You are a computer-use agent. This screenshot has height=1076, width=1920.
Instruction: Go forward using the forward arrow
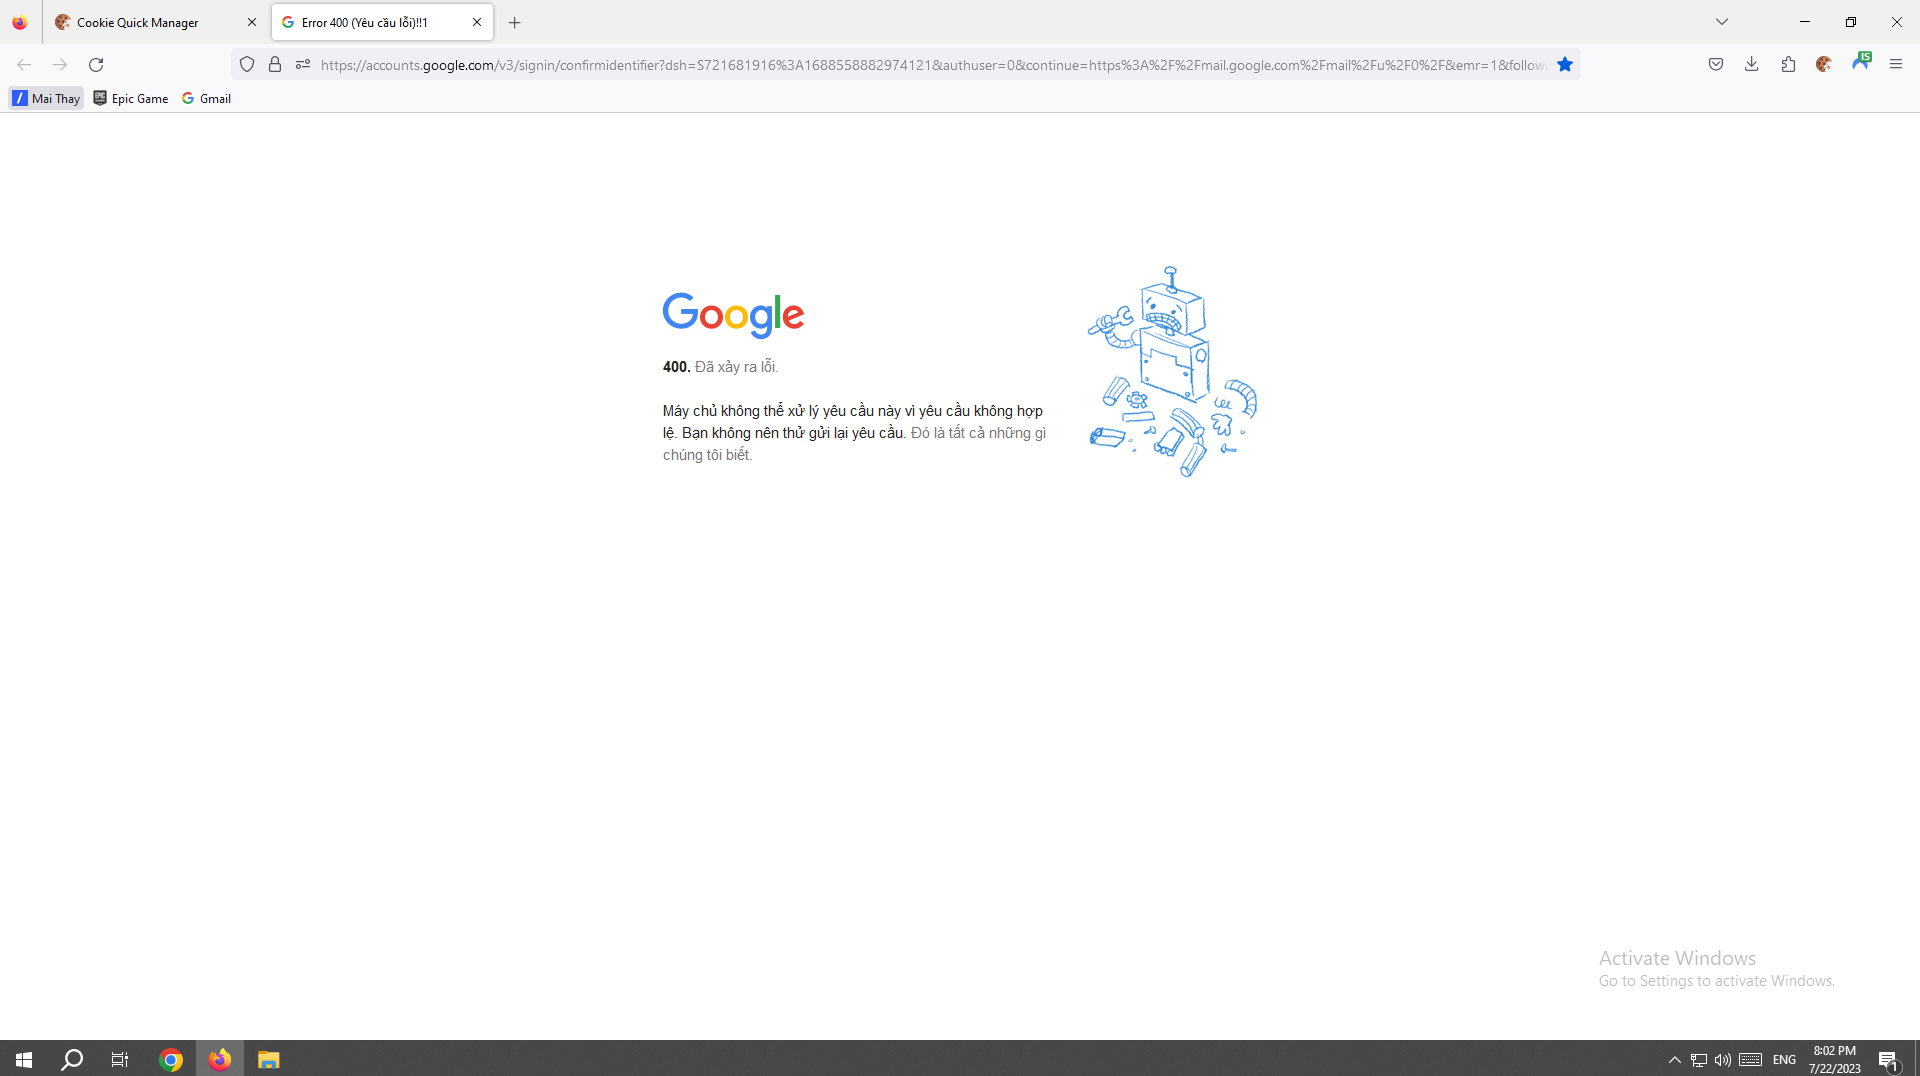coord(60,65)
